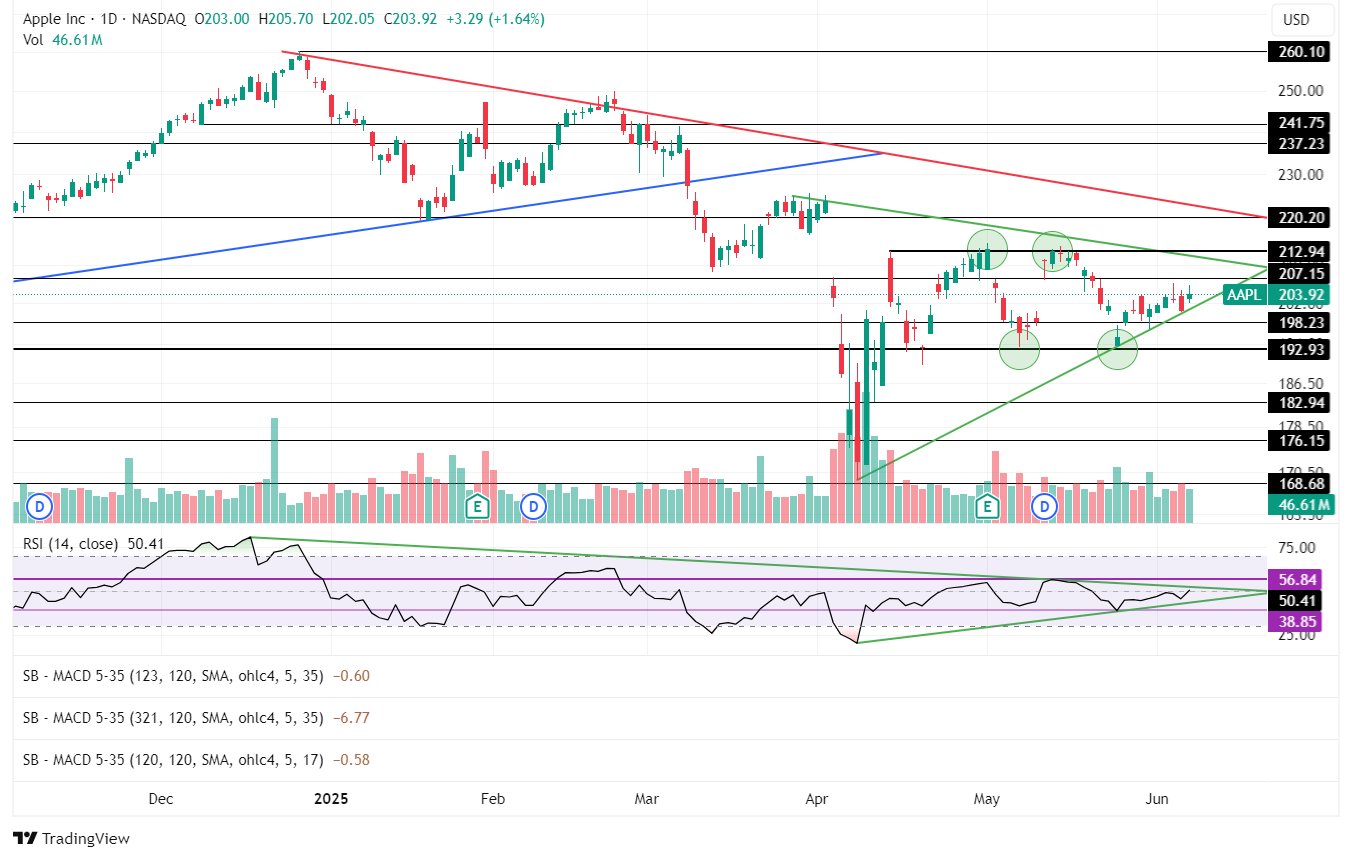Screen dimensions: 1352x860
Task: Open the TradingView logo link
Action: click(x=71, y=838)
